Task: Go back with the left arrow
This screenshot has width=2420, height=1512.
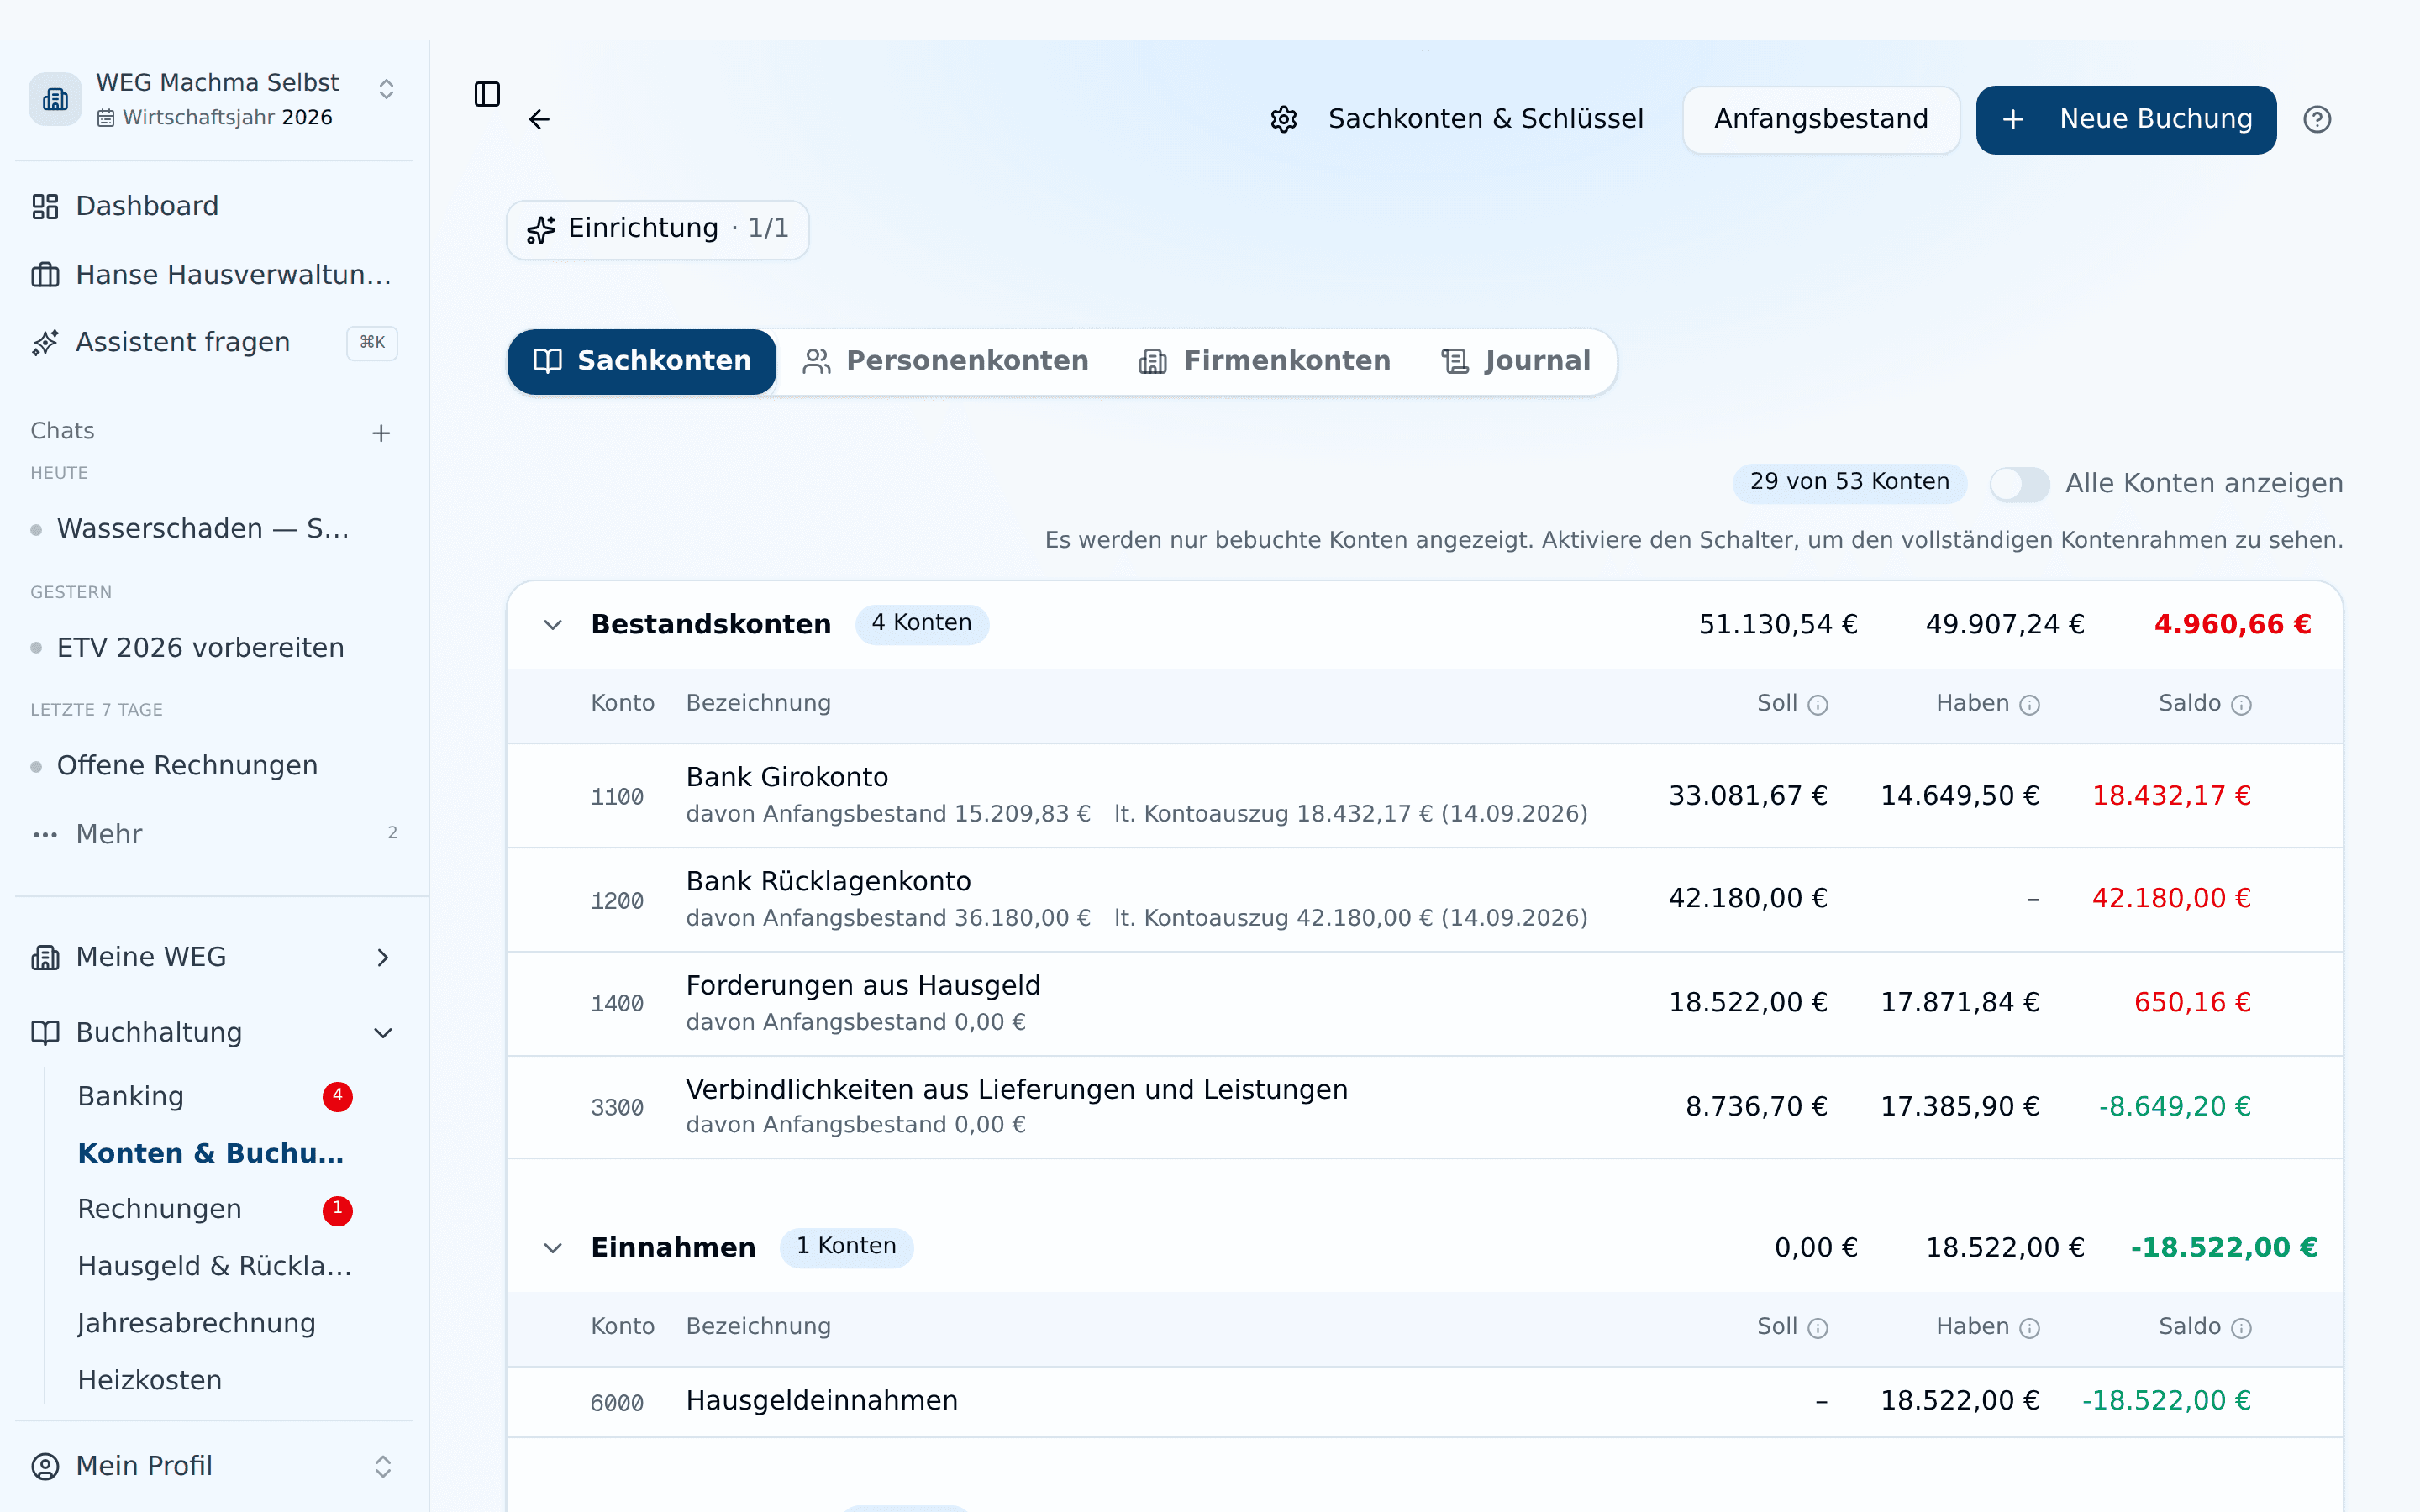Action: tap(539, 120)
